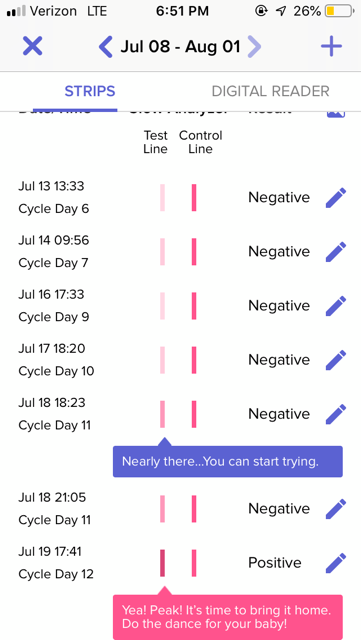Open the image icon in header row
Image resolution: width=361 pixels, height=640 pixels.
336,113
